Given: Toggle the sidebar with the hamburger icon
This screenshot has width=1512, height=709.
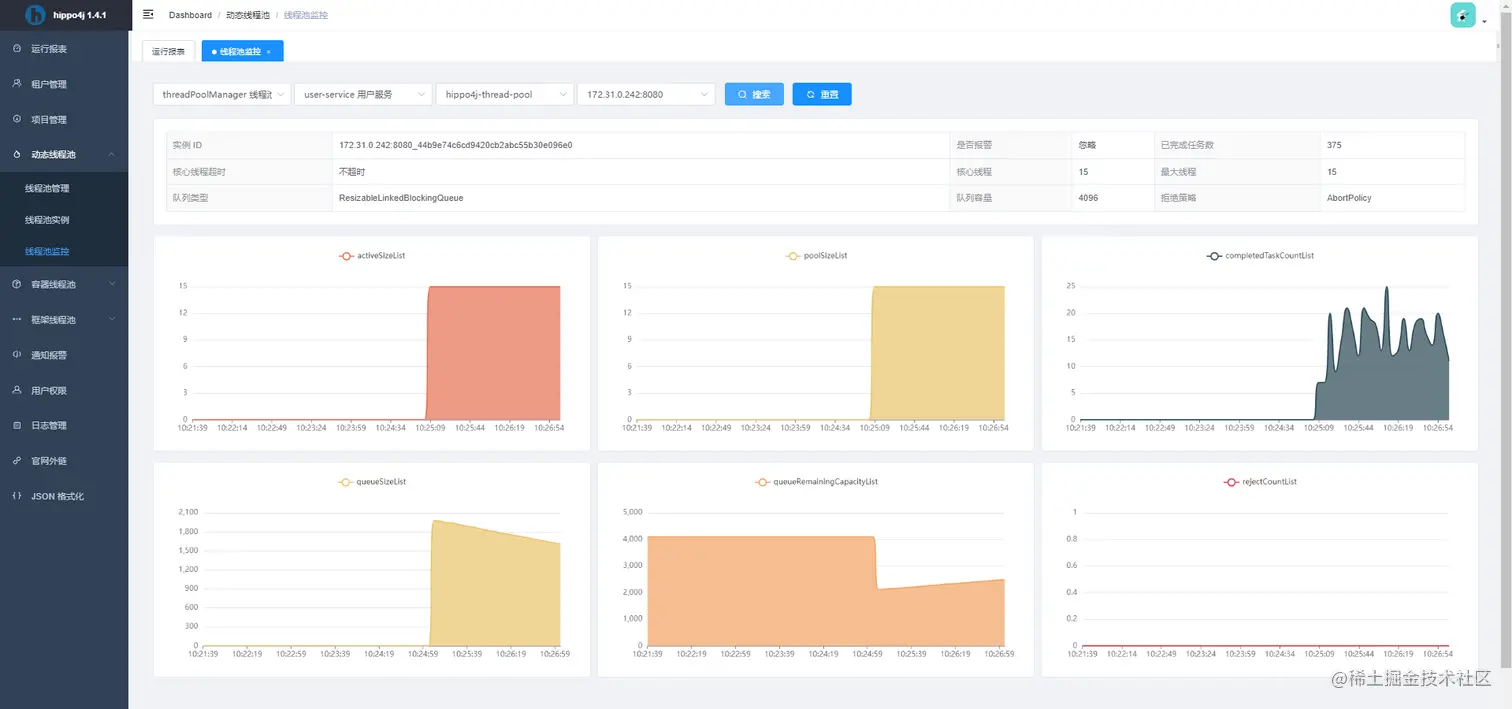Looking at the screenshot, I should pos(148,15).
